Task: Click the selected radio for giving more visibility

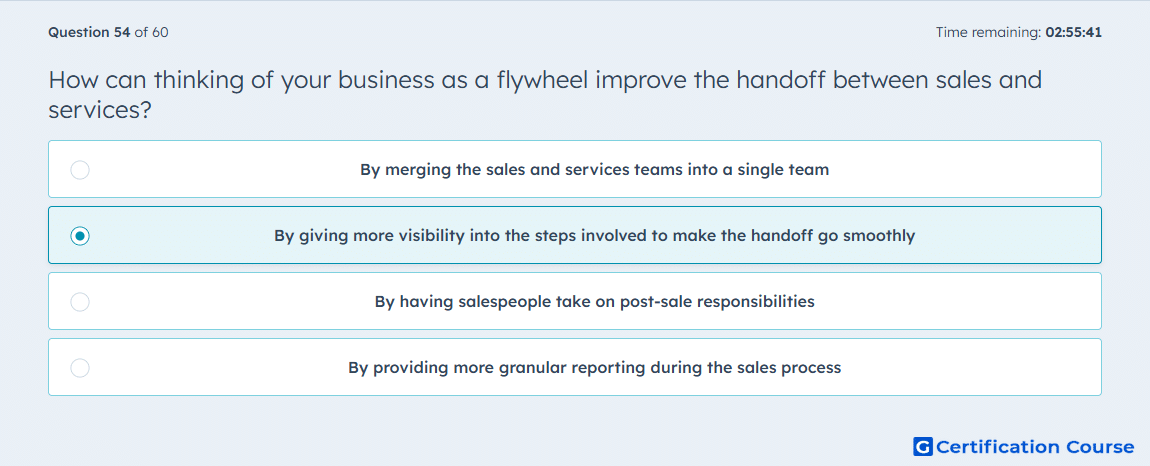Action: [80, 236]
